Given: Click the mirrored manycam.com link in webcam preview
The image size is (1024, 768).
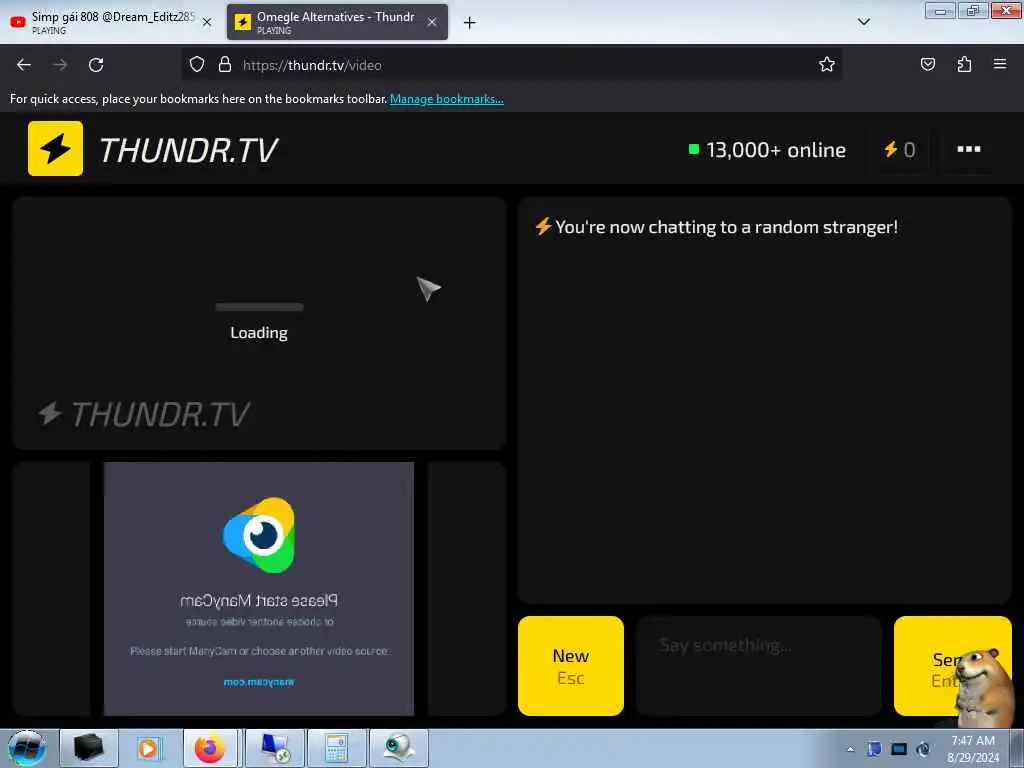Looking at the screenshot, I should click(259, 682).
